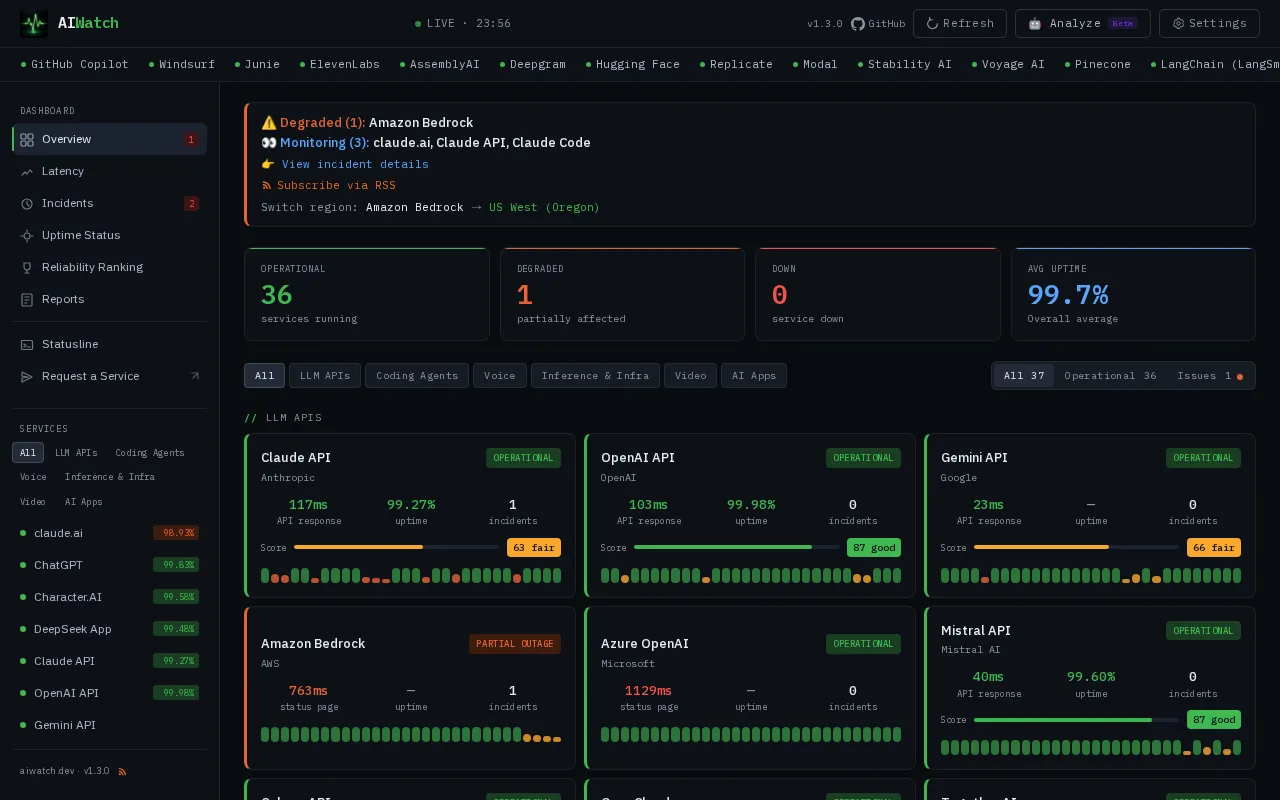Click the Statusline terminal icon

pyautogui.click(x=27, y=345)
